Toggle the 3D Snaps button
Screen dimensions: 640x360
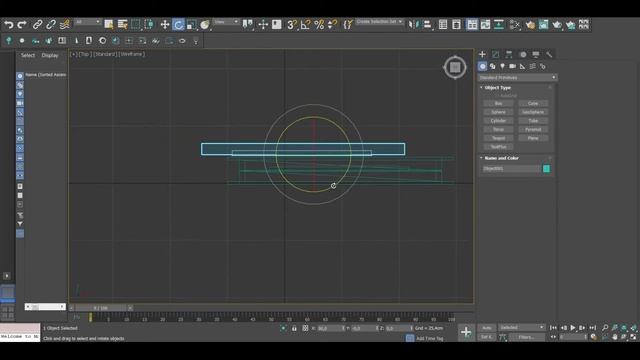pyautogui.click(x=292, y=25)
